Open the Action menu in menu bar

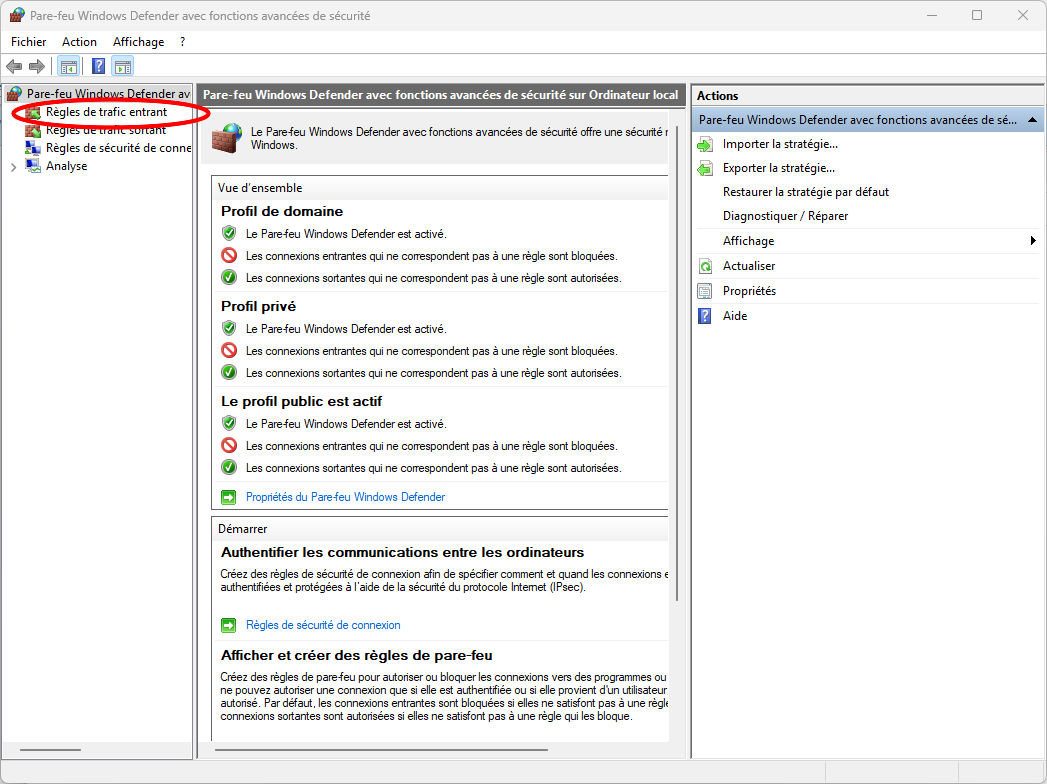(79, 42)
